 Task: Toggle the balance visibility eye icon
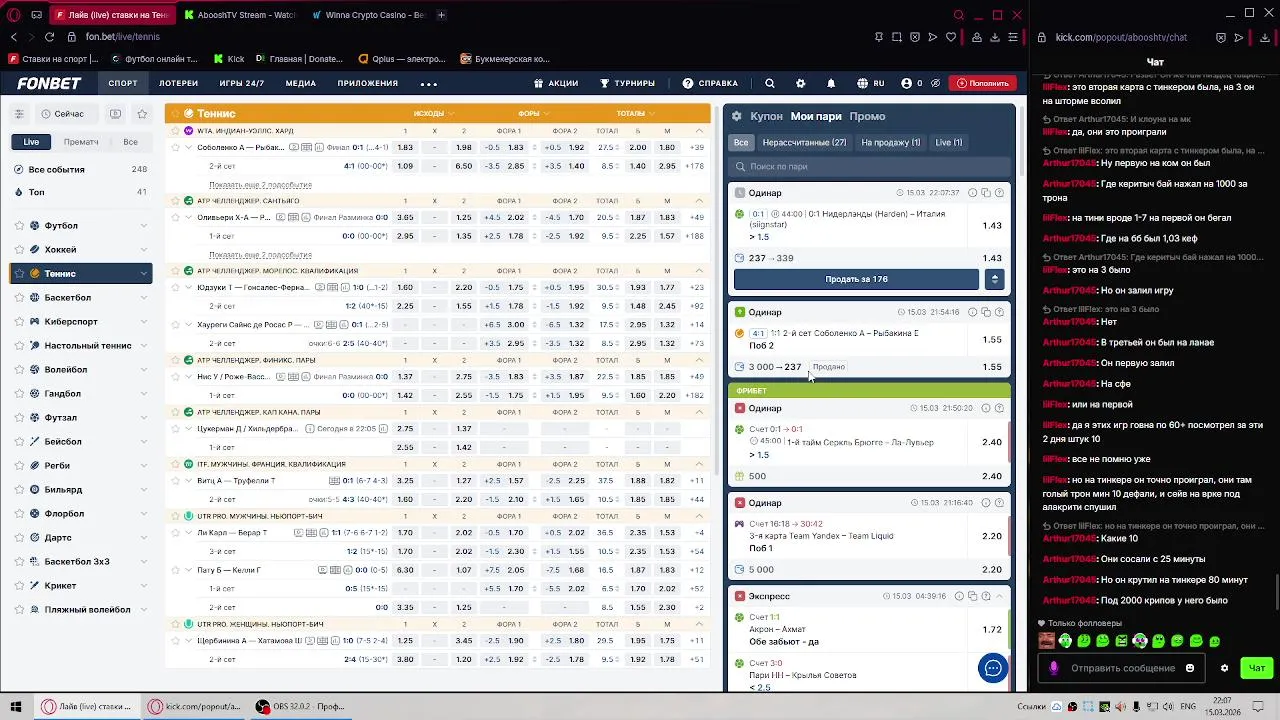[934, 83]
